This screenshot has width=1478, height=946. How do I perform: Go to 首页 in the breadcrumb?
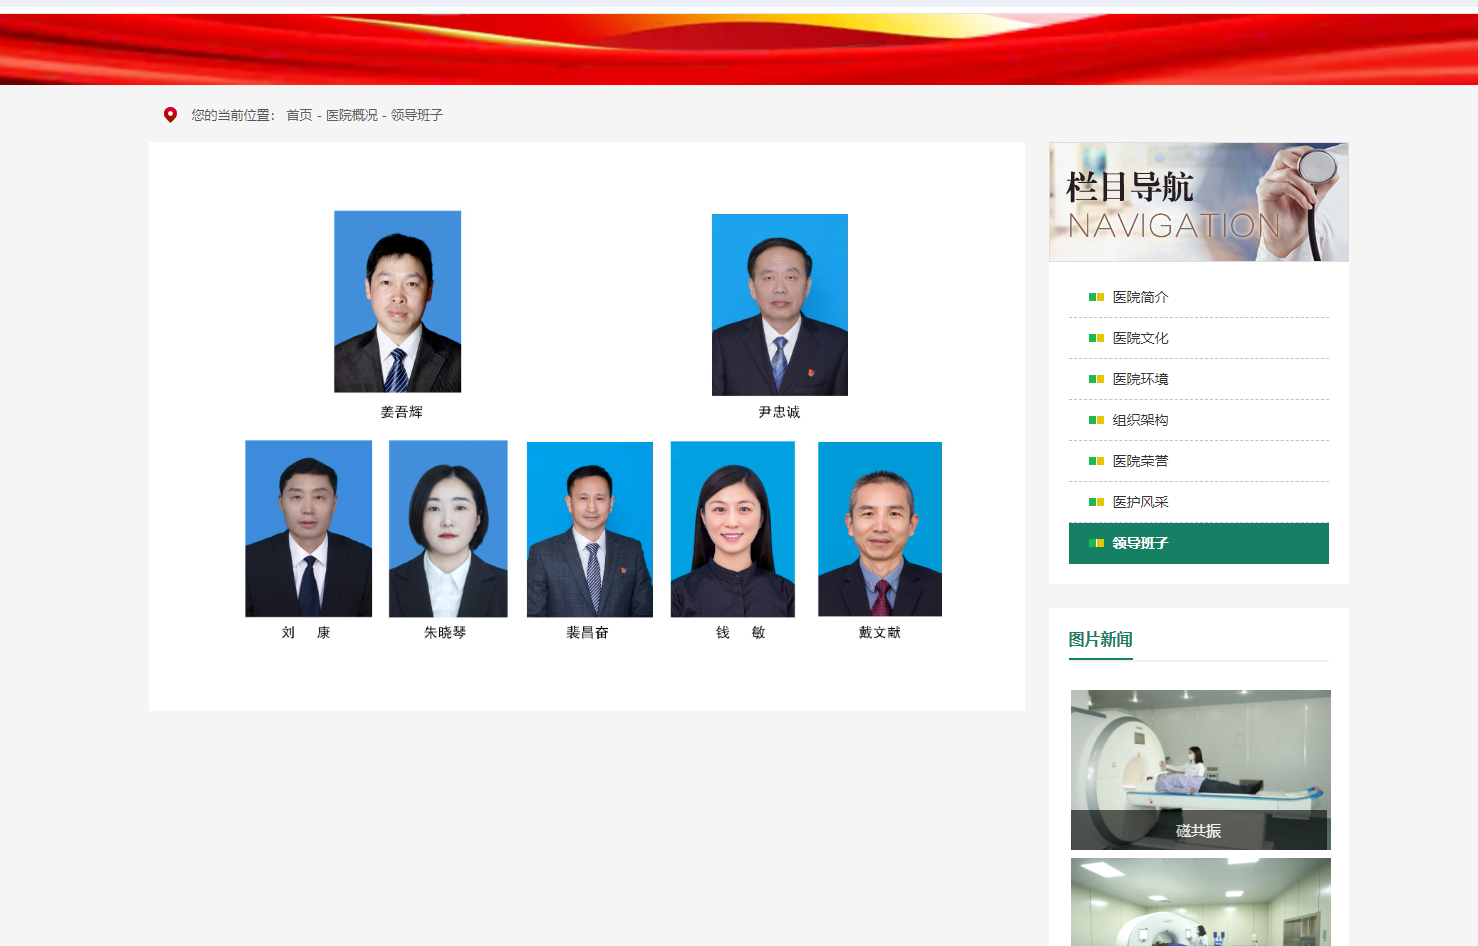(x=299, y=115)
